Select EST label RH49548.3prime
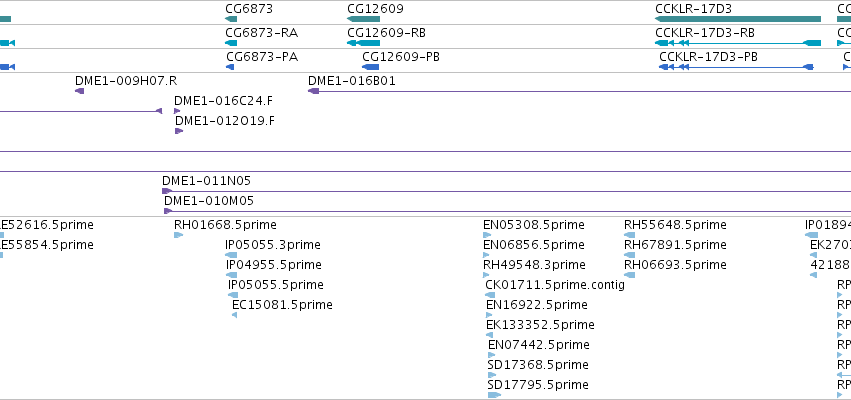The image size is (851, 400). coord(535,265)
